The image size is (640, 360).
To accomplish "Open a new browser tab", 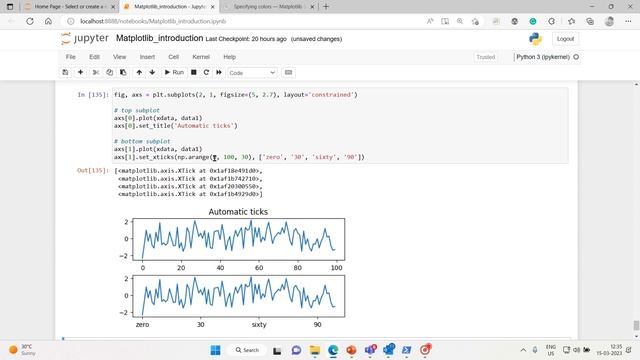I will [326, 7].
